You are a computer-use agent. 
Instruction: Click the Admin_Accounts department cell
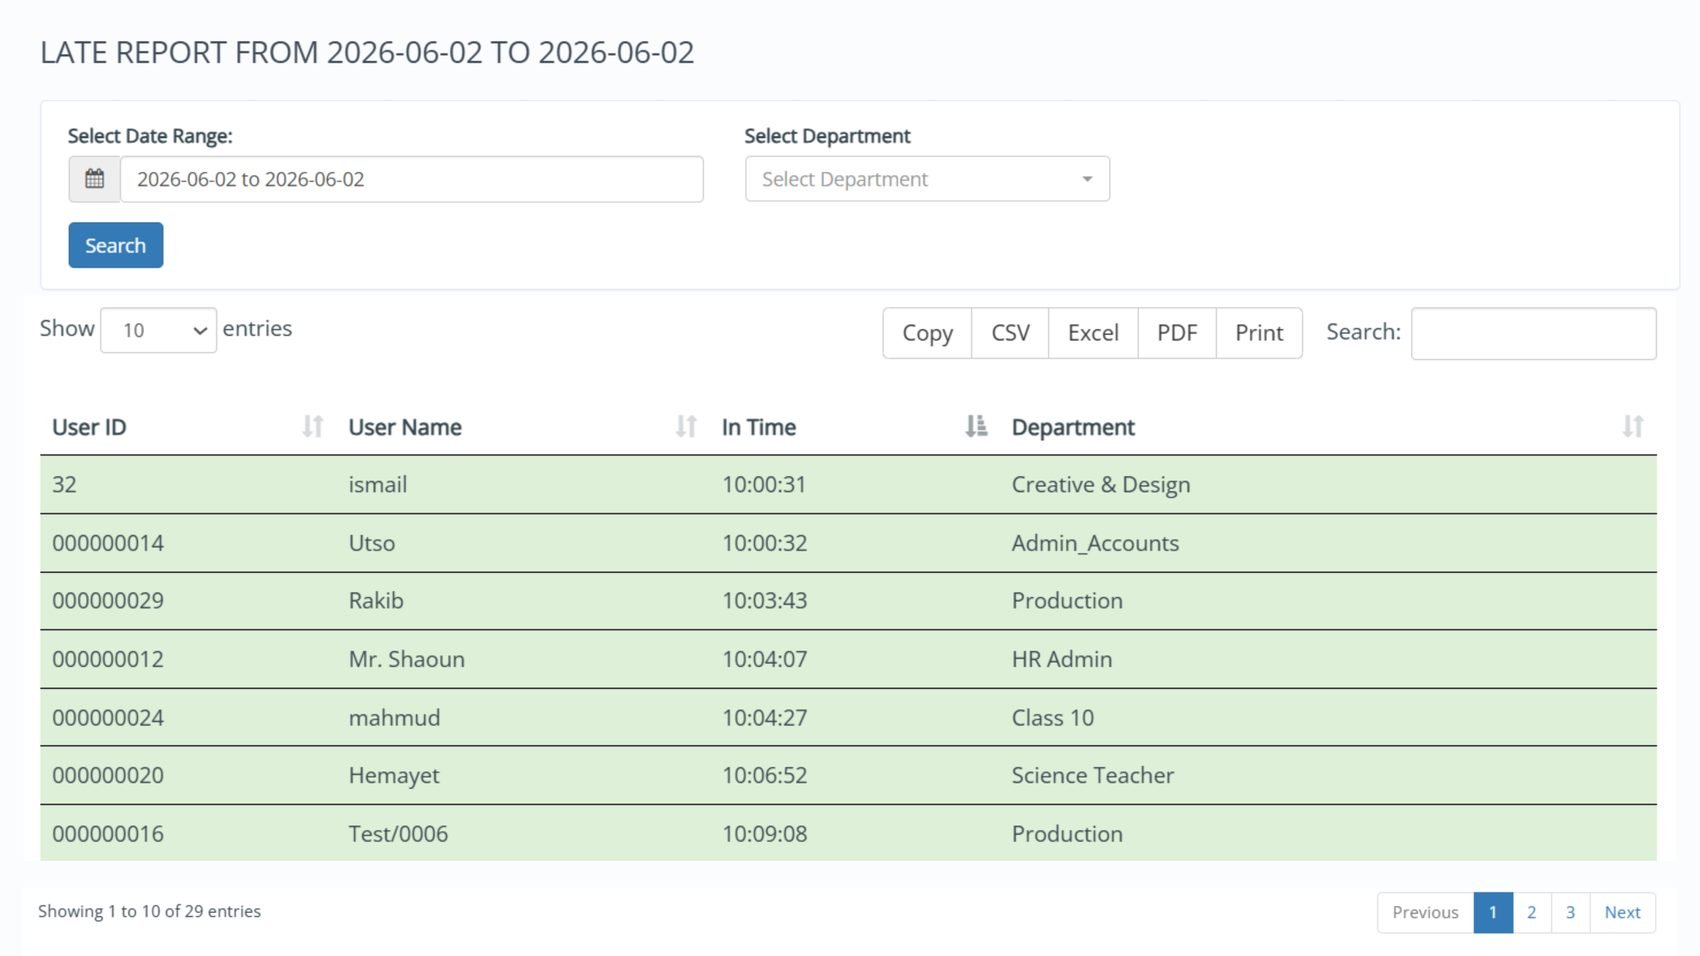(1095, 543)
